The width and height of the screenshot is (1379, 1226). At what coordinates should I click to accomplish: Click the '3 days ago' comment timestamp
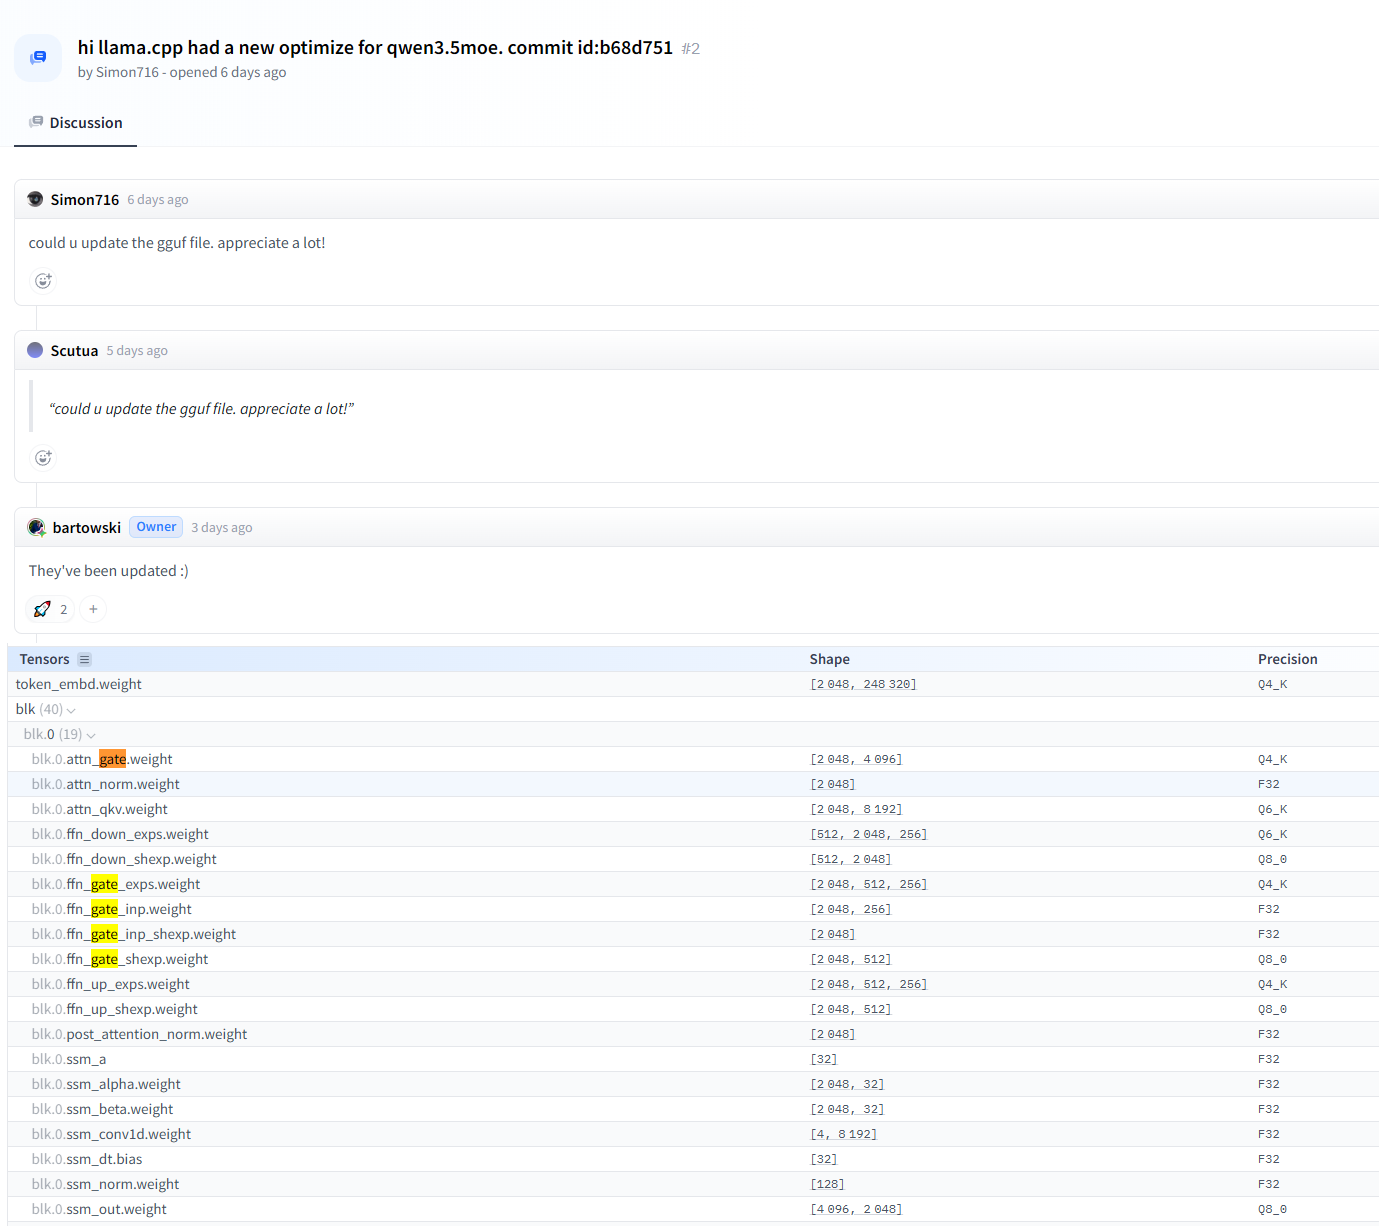tap(222, 528)
